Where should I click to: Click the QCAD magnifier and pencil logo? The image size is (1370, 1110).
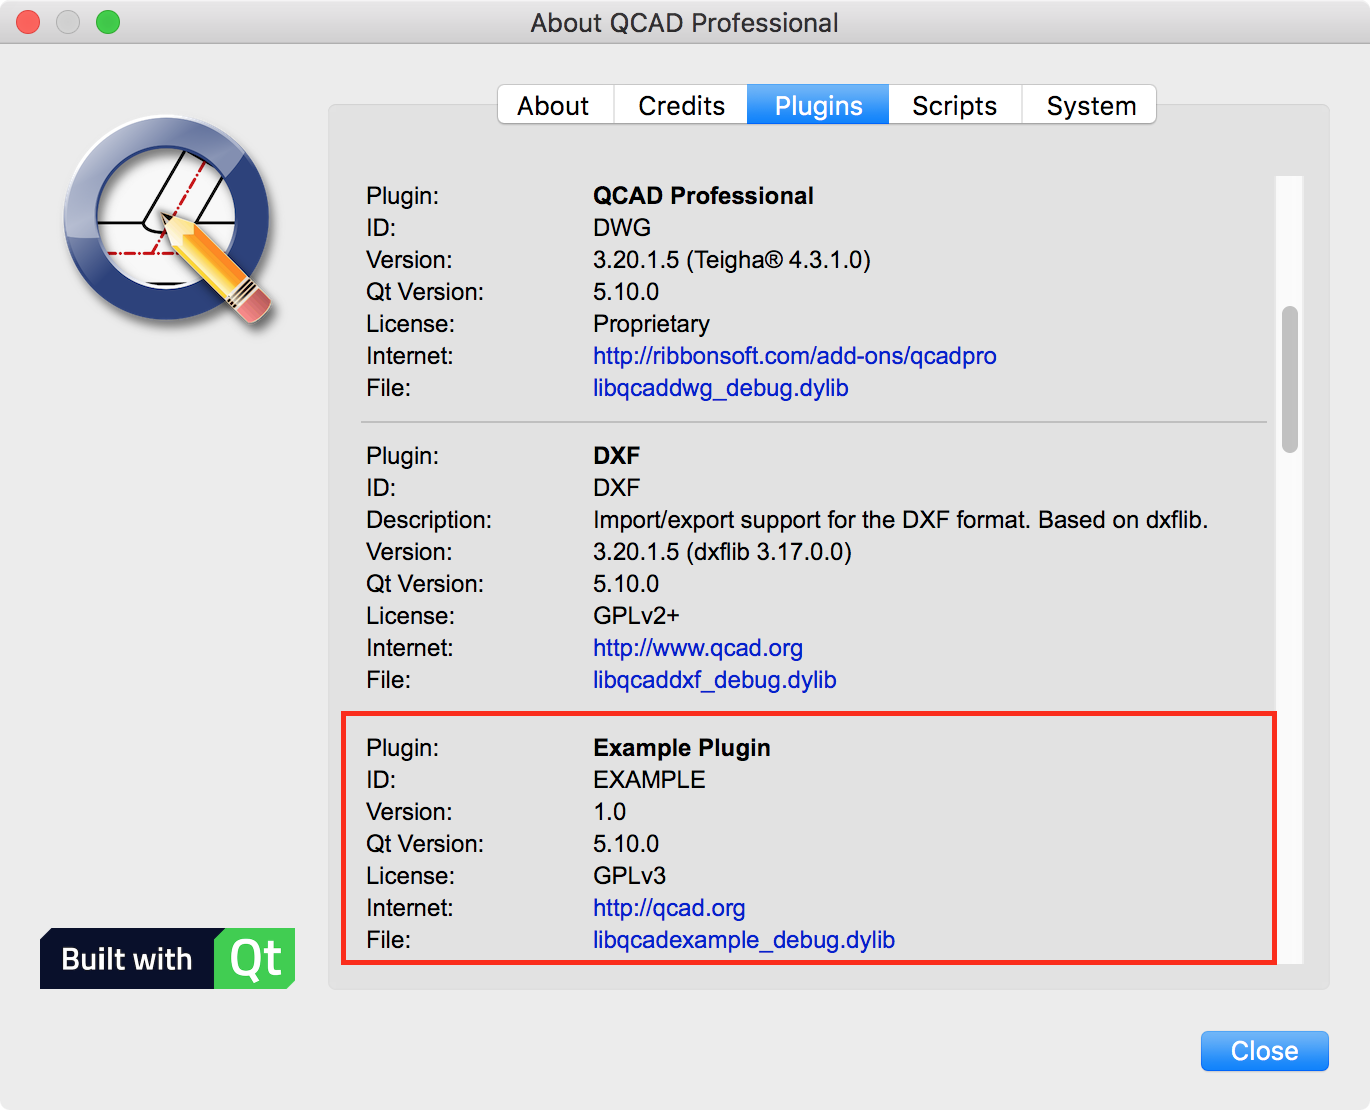point(168,222)
